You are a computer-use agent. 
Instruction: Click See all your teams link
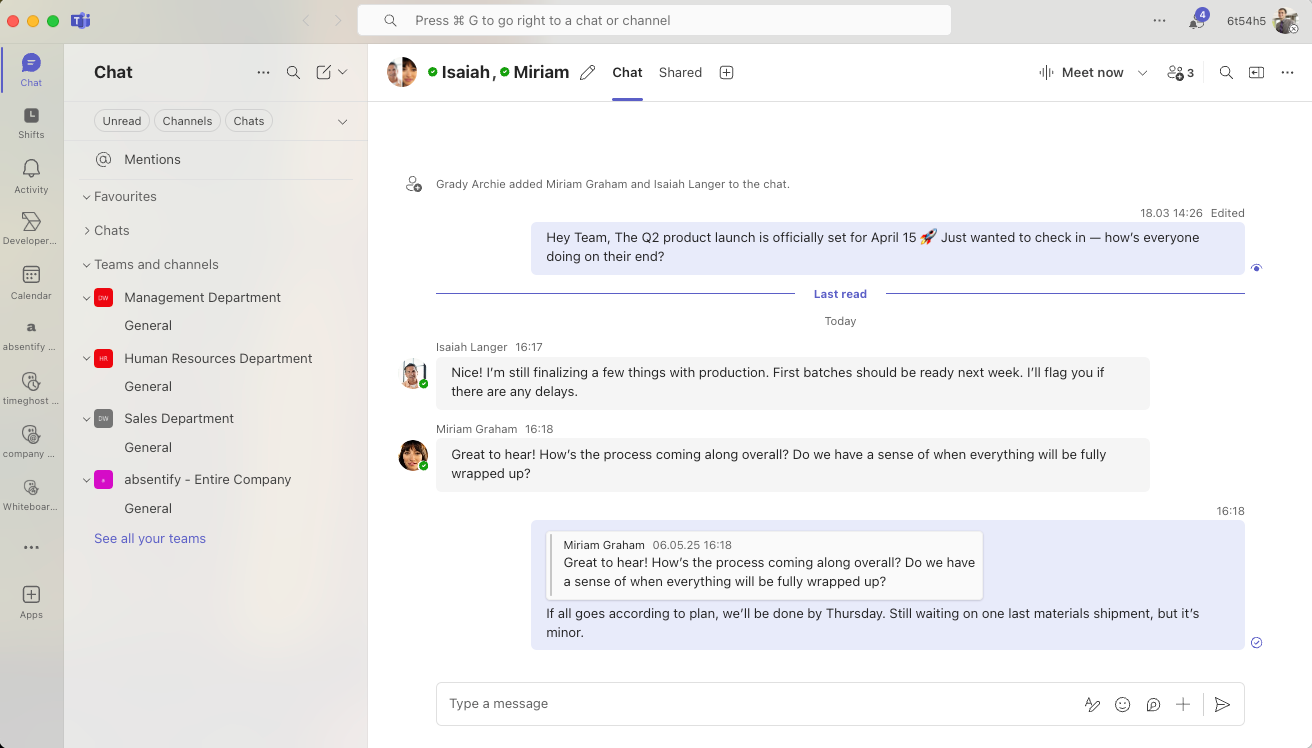pyautogui.click(x=150, y=538)
